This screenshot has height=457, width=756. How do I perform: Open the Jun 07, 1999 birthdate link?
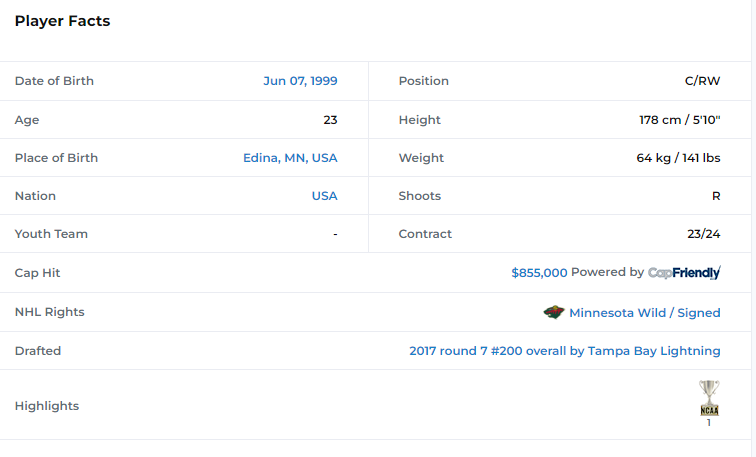[300, 81]
